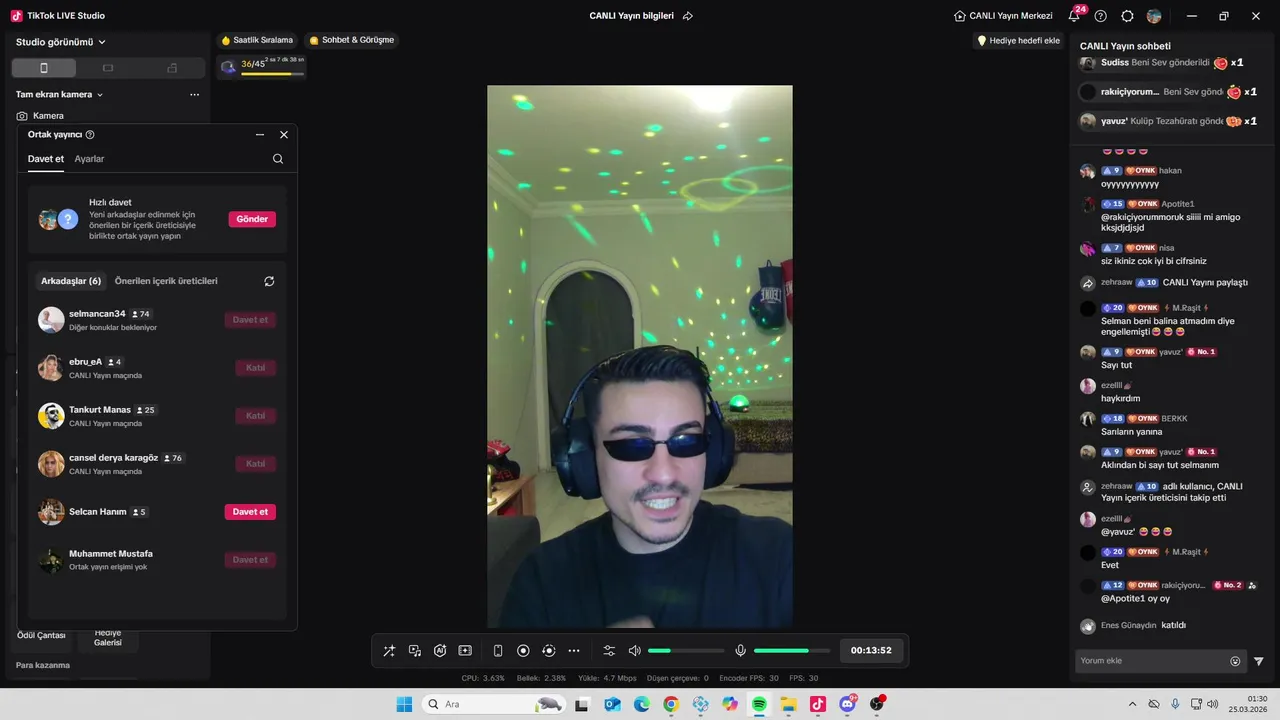Open chat filter funnel icon
This screenshot has height=720, width=1280.
[1259, 661]
